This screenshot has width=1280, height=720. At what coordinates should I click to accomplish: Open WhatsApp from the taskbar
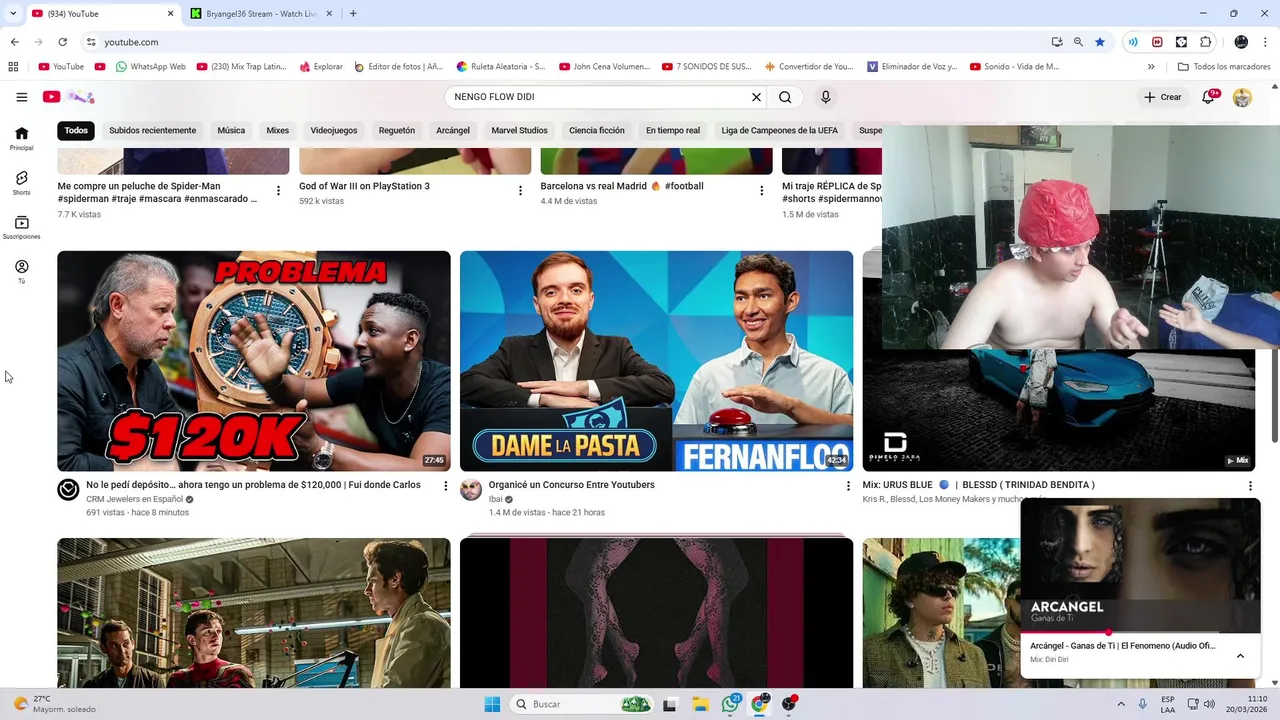click(730, 704)
